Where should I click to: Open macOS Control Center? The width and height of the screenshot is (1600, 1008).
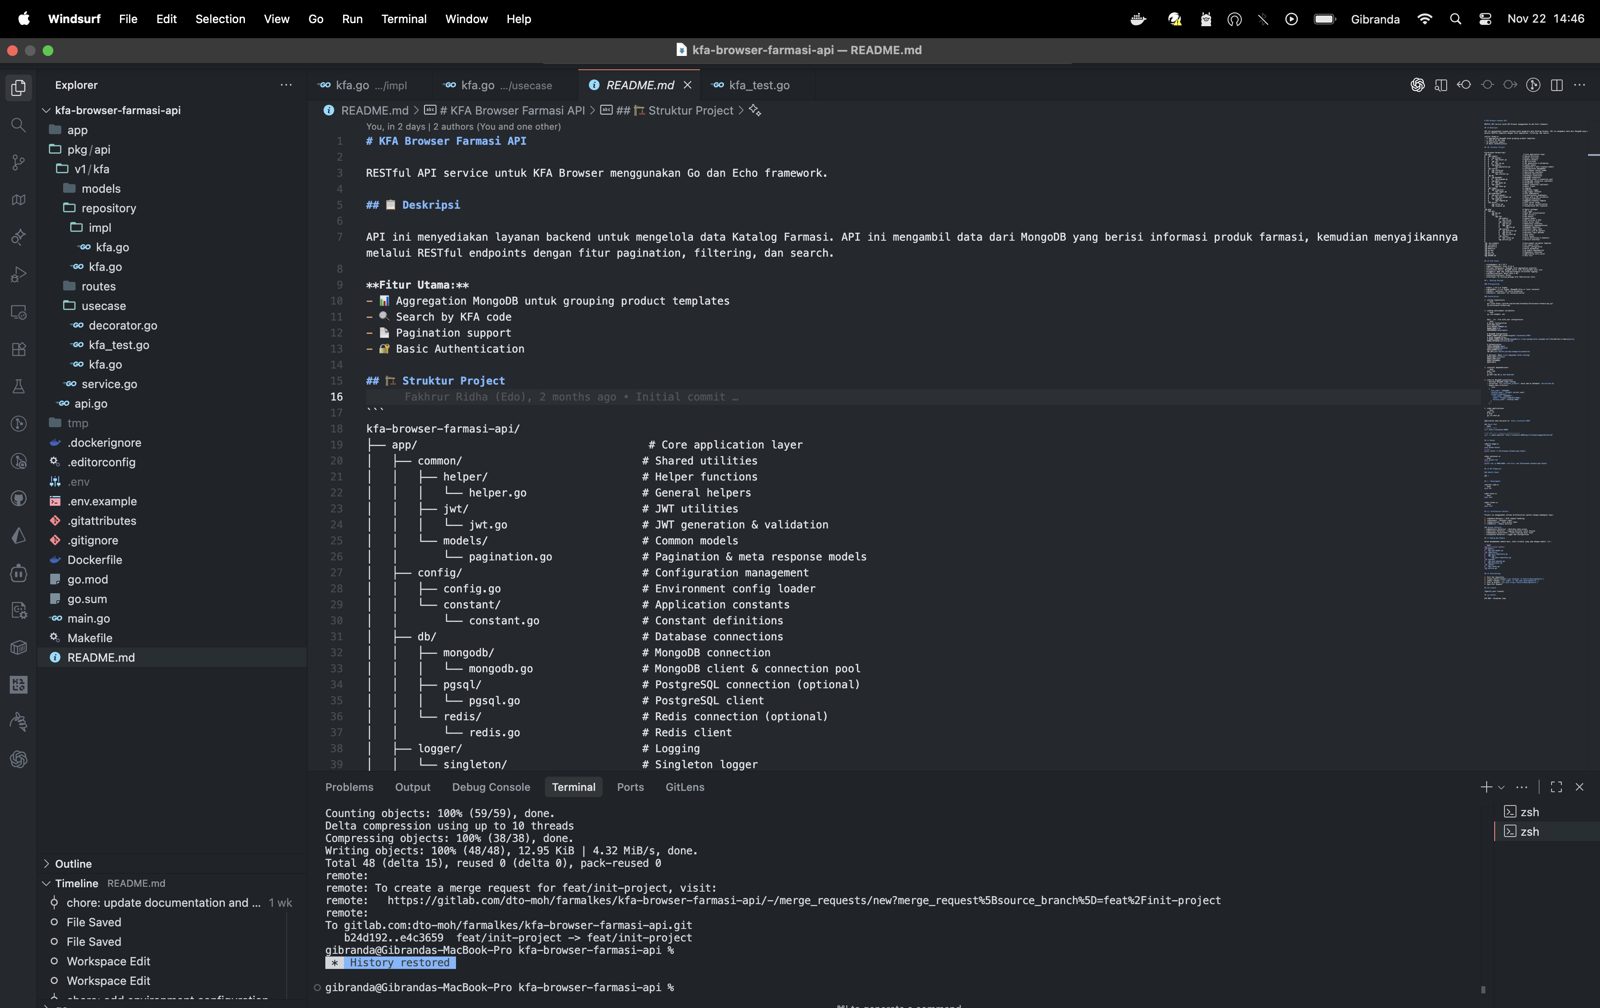1485,19
